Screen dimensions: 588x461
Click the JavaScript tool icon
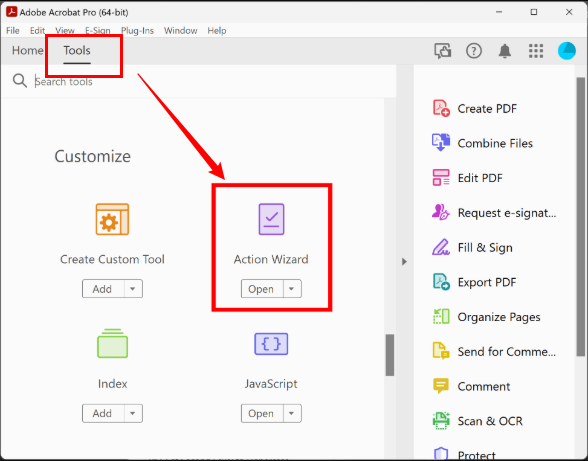[271, 344]
